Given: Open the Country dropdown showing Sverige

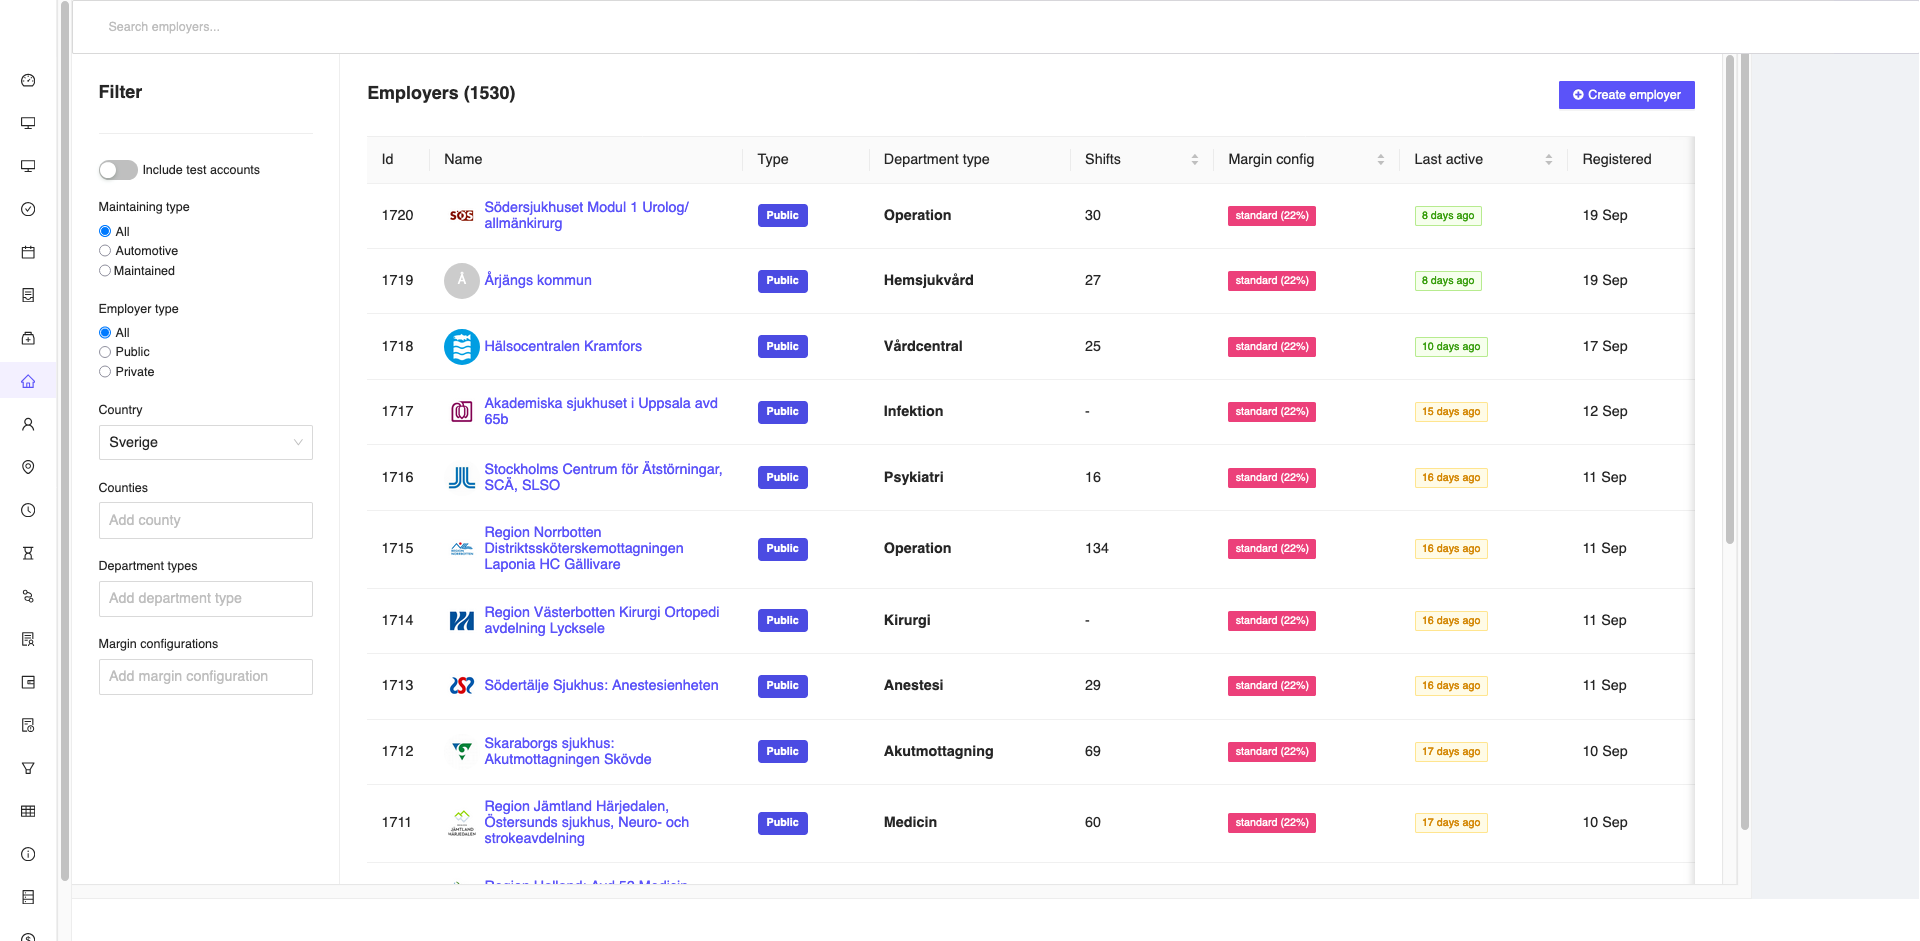Looking at the screenshot, I should [205, 442].
